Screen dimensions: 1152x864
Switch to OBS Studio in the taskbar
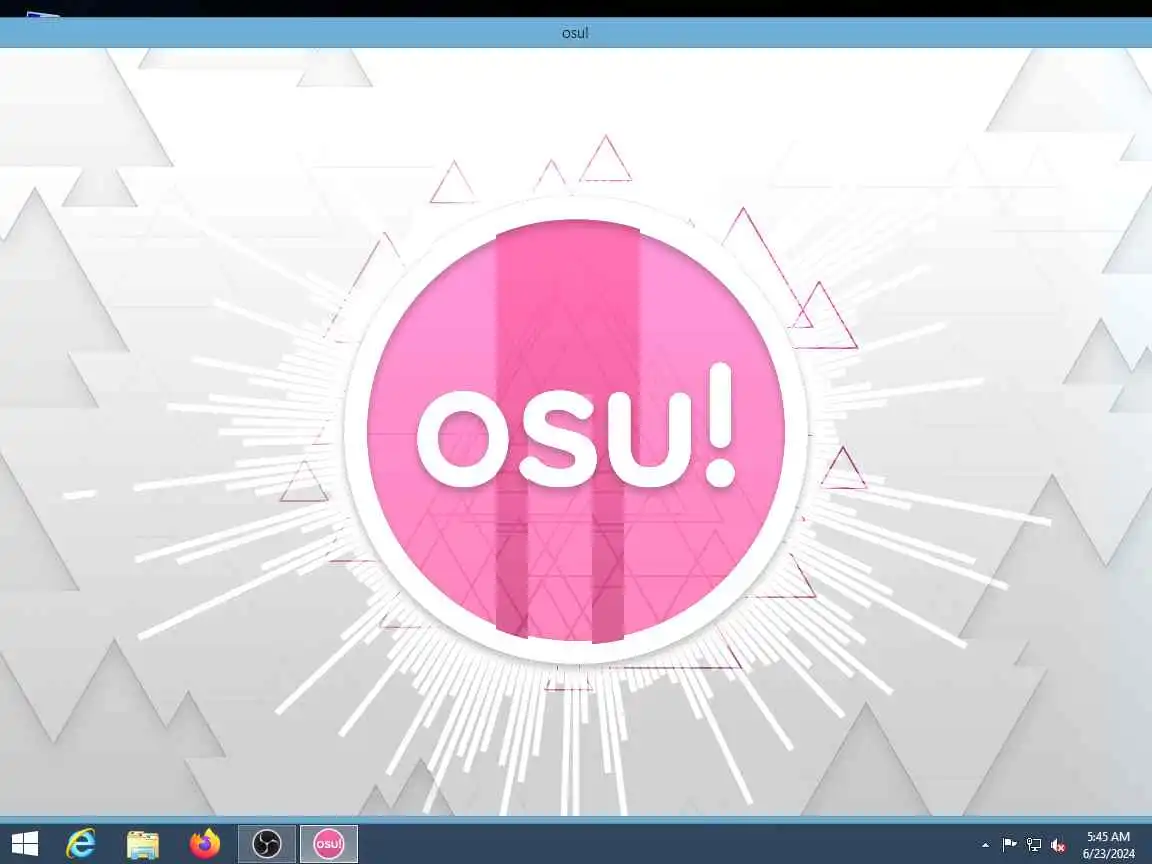point(267,843)
